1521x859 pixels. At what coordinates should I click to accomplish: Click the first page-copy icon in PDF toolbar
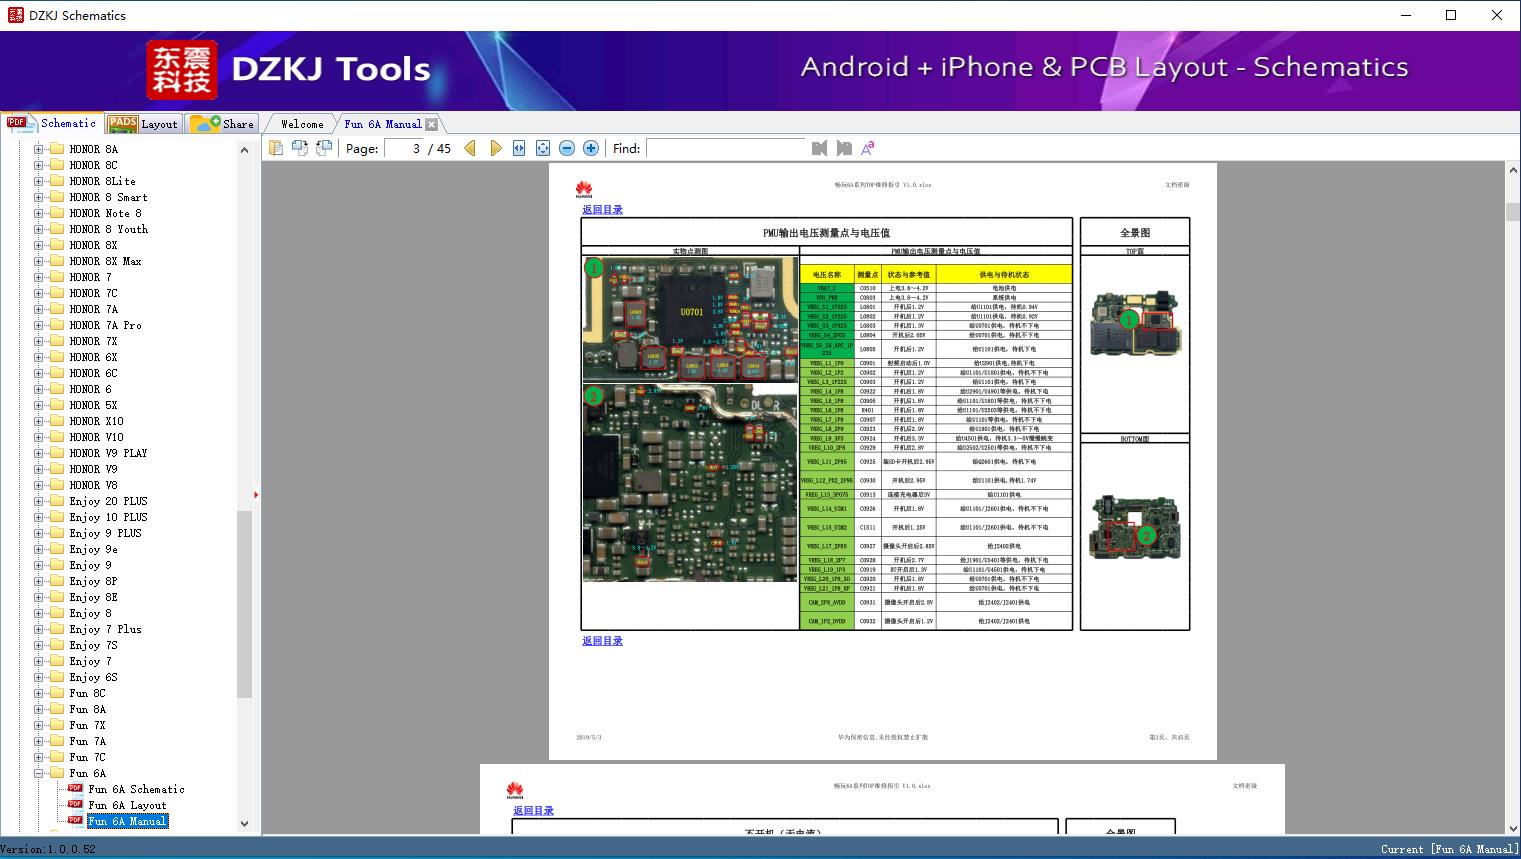coord(277,148)
